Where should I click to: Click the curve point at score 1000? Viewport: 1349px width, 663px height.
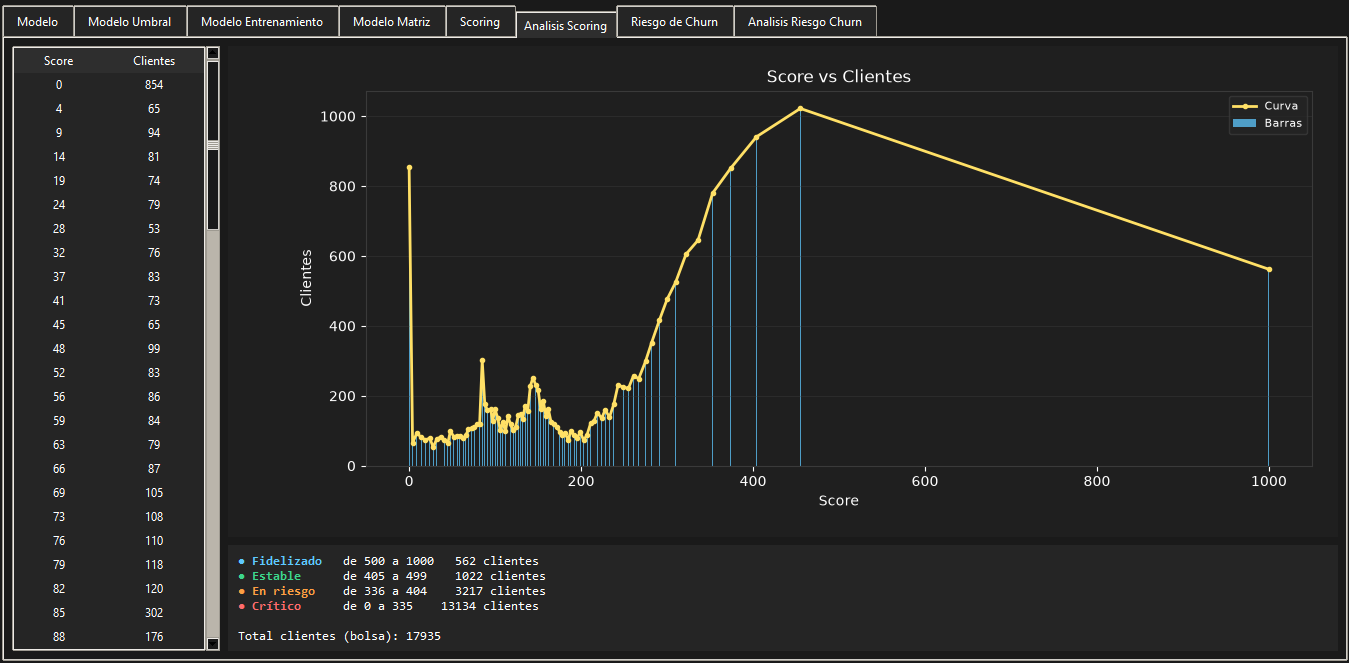[1269, 269]
